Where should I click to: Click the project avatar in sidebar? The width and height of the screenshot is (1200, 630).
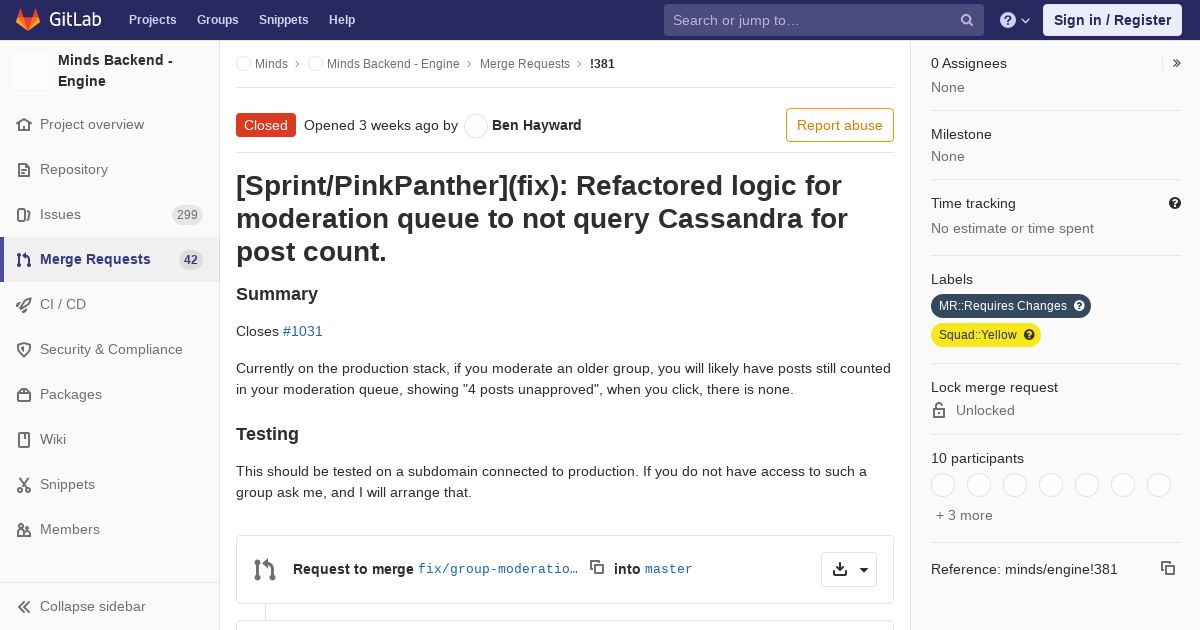30,71
